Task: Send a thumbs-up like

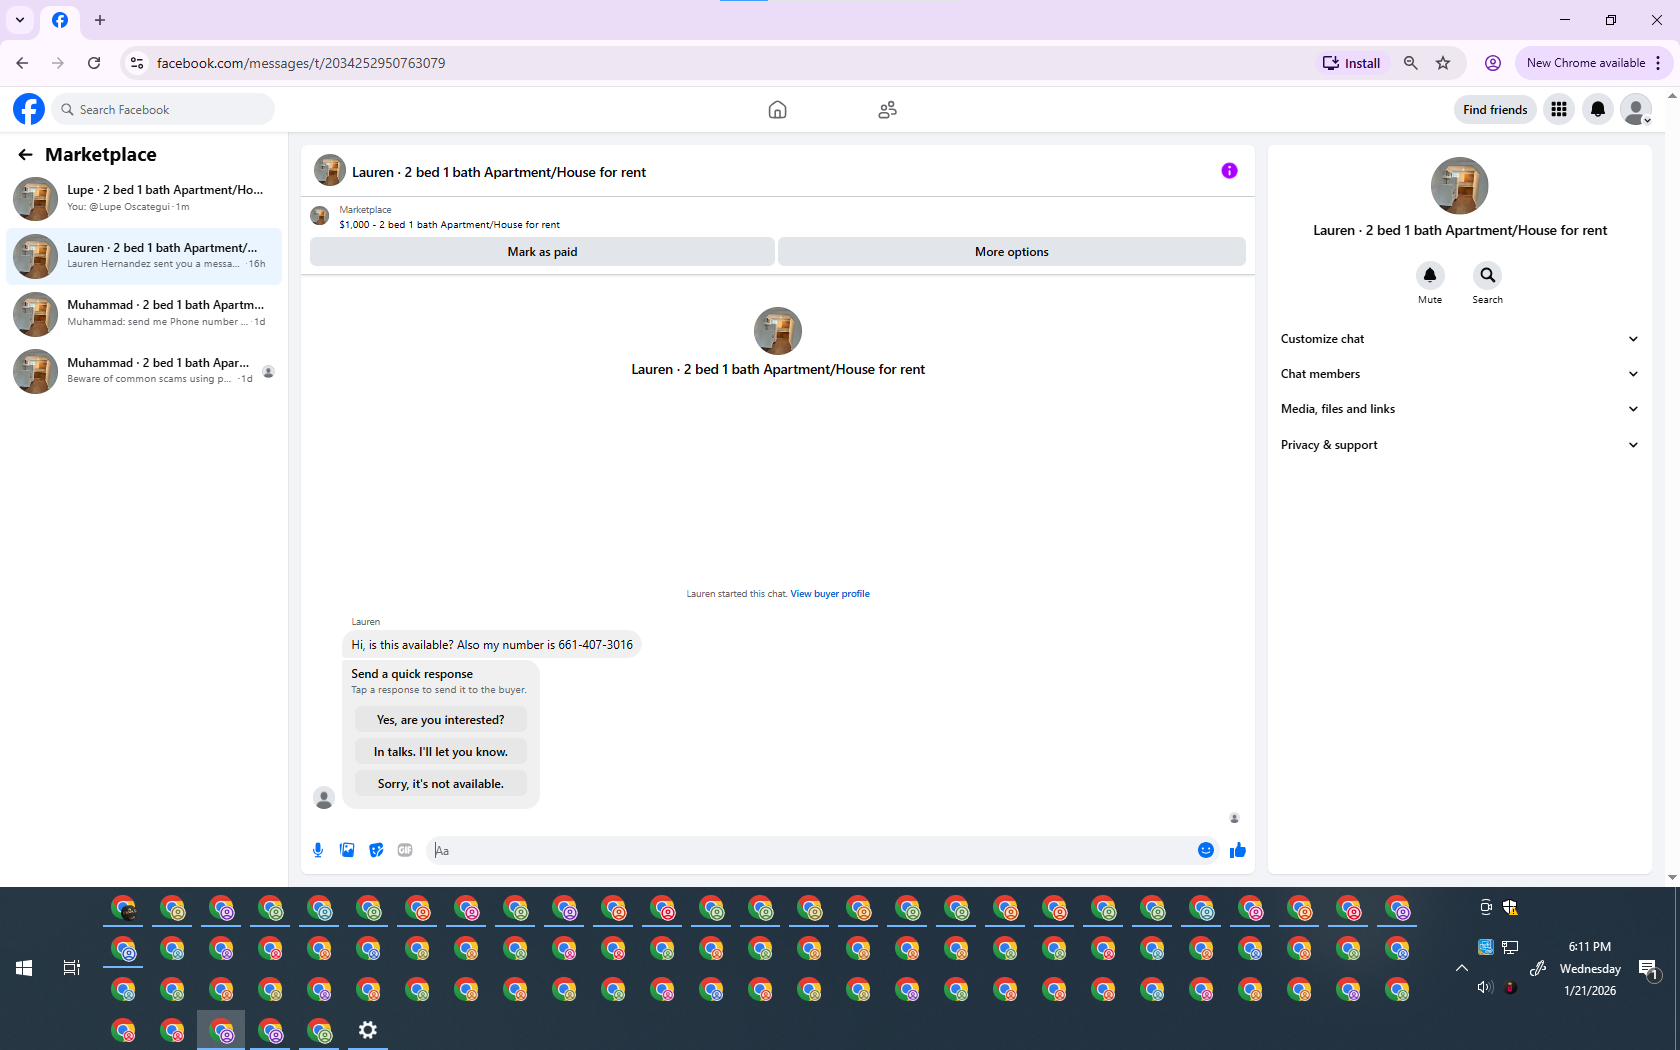Action: point(1238,850)
